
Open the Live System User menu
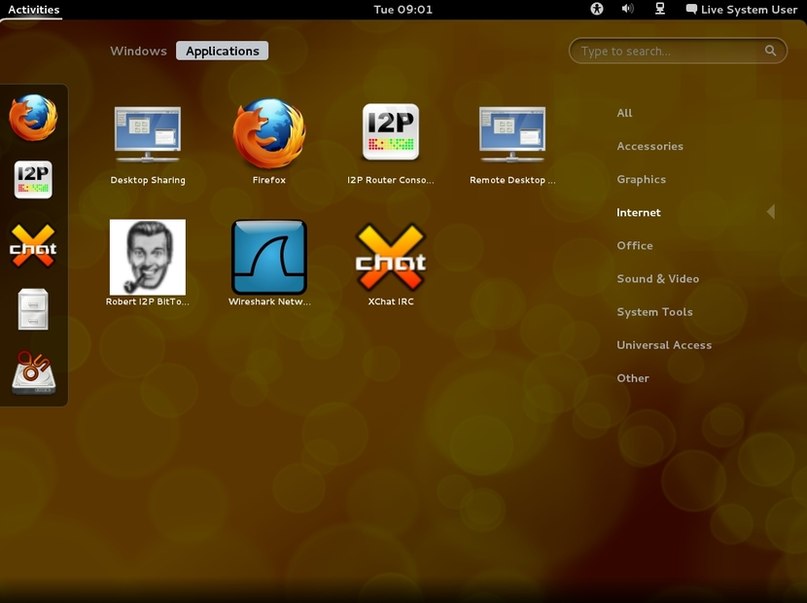742,9
